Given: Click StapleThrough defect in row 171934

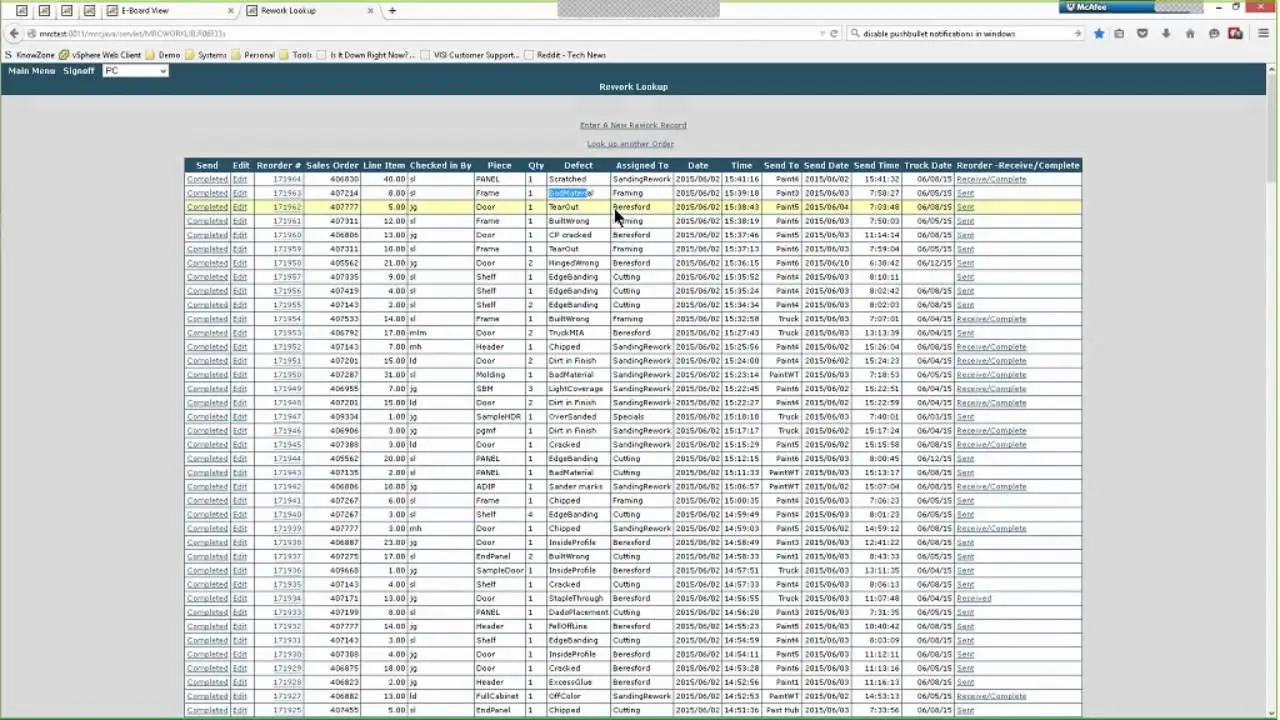Looking at the screenshot, I should (x=576, y=598).
